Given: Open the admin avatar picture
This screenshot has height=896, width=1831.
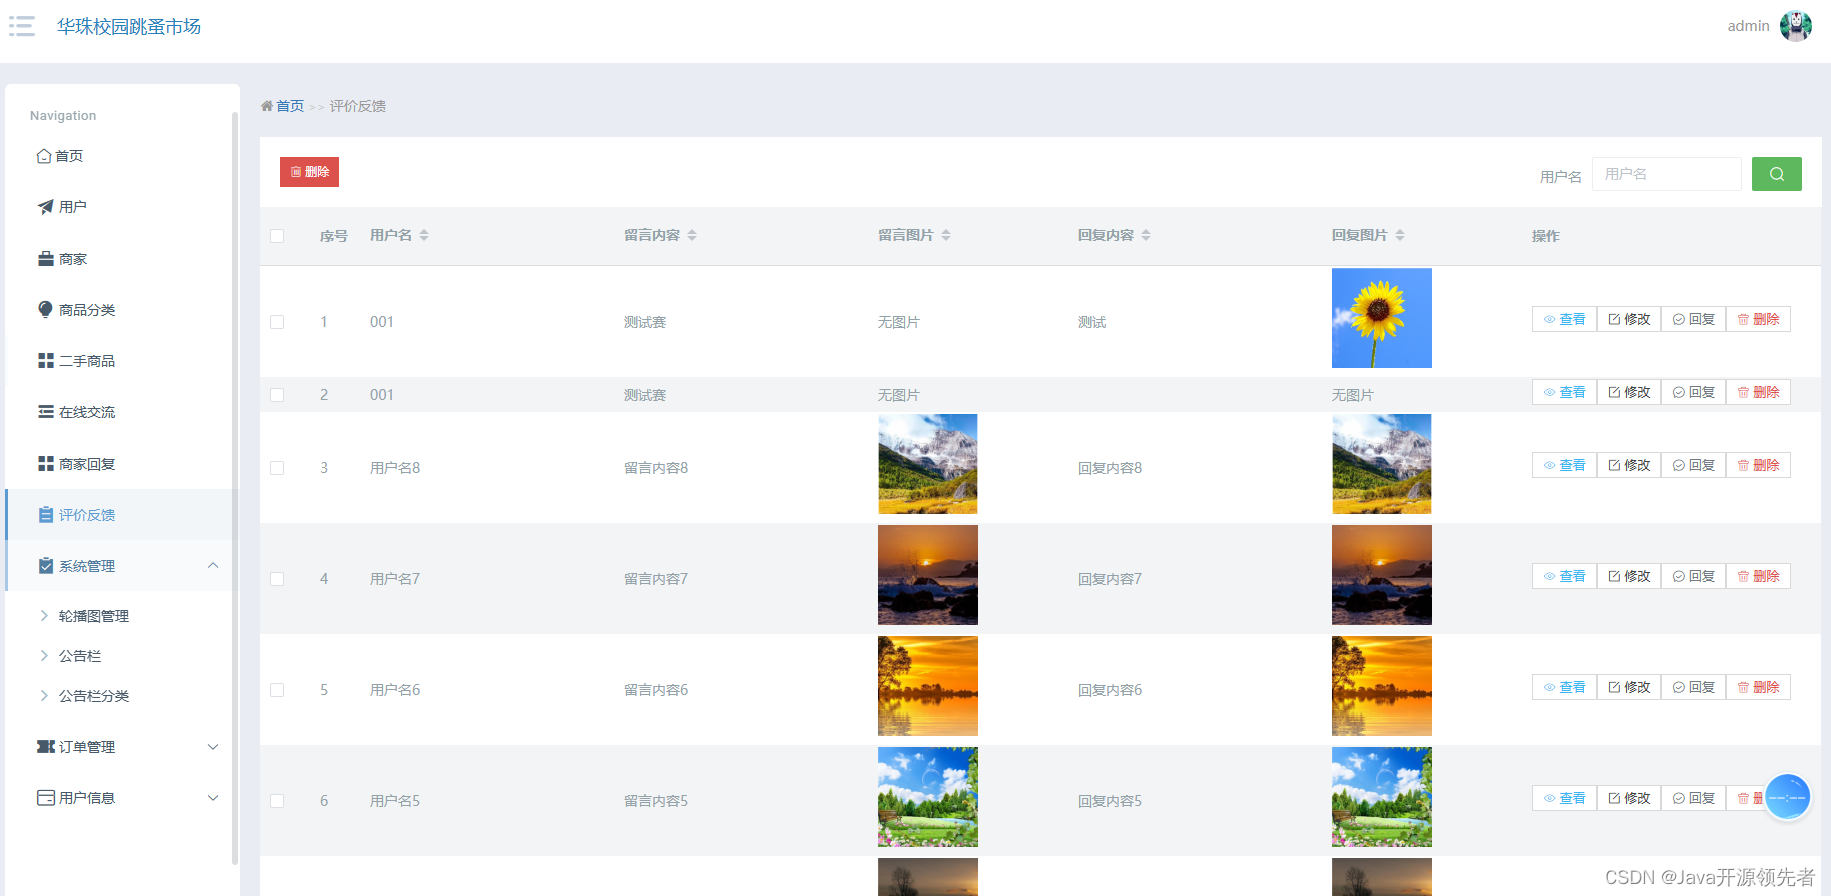Looking at the screenshot, I should pos(1796,26).
